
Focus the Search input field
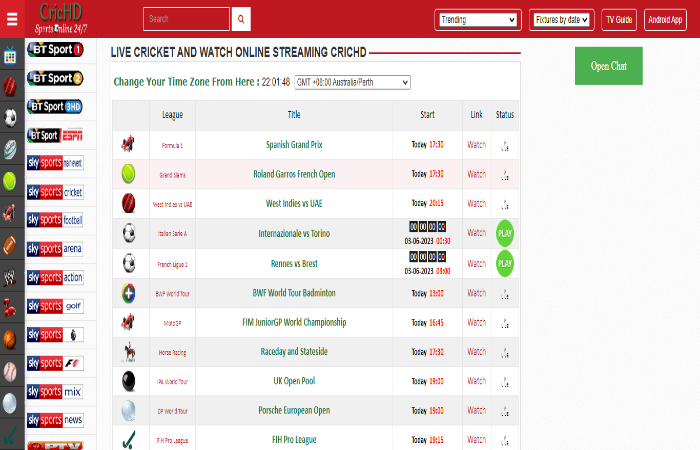pos(187,19)
